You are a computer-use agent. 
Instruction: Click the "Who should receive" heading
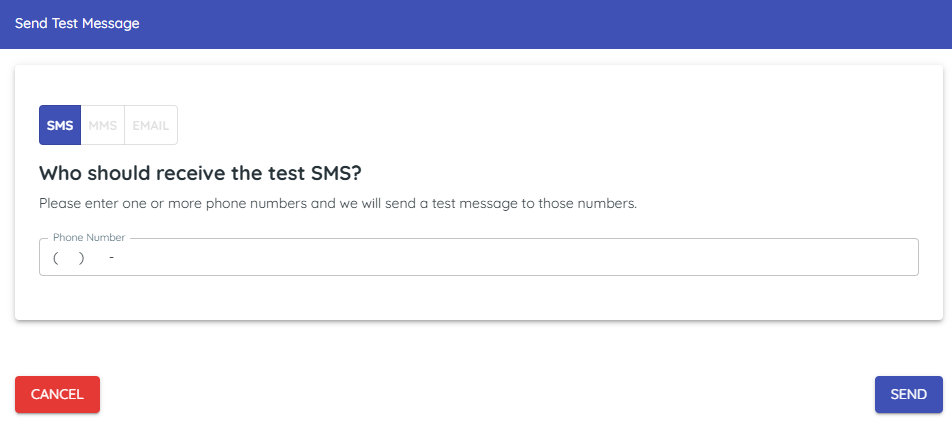pyautogui.click(x=200, y=173)
